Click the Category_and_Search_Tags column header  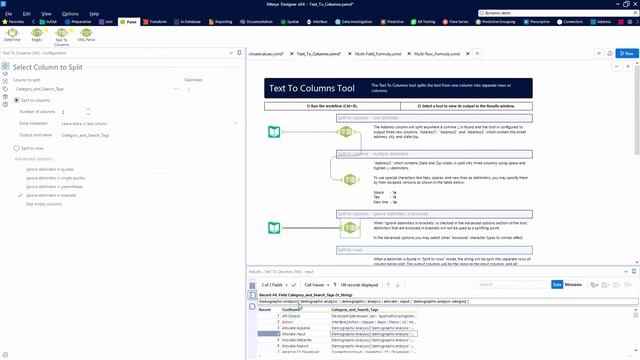(x=355, y=310)
